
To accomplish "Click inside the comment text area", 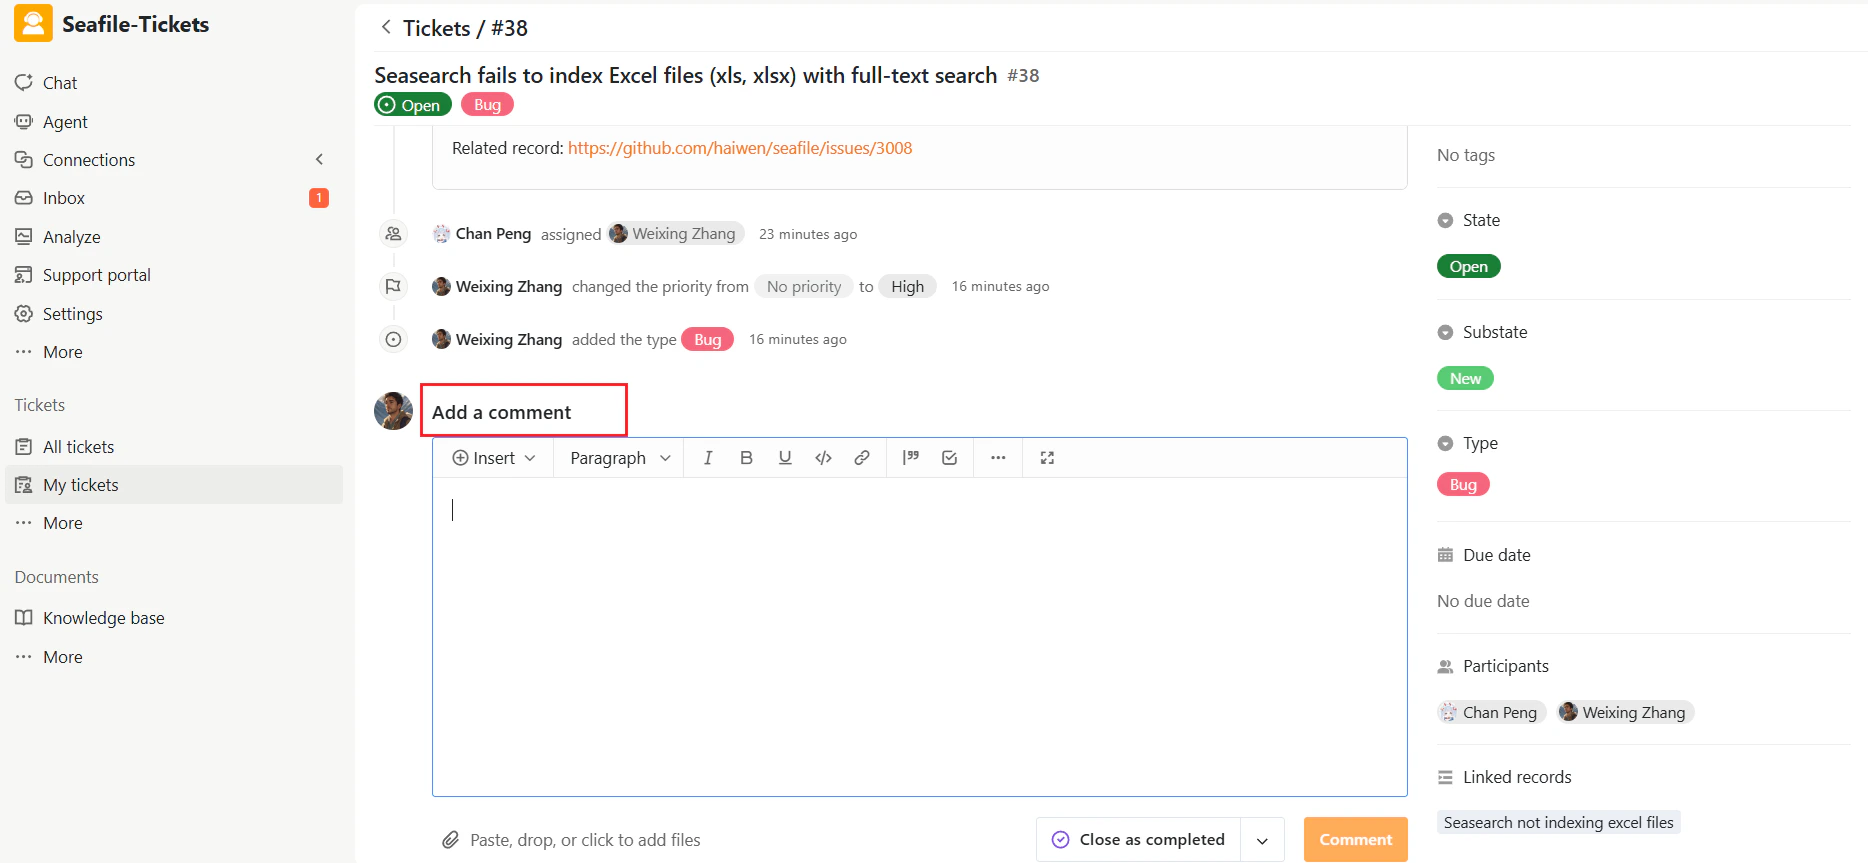I will click(x=920, y=637).
